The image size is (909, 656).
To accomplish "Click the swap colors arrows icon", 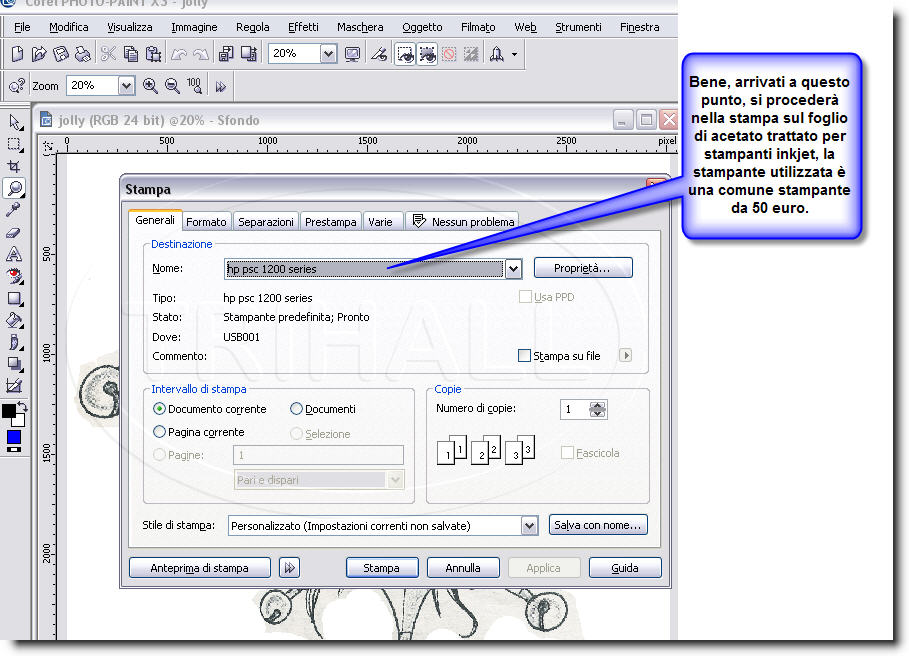I will pyautogui.click(x=22, y=406).
